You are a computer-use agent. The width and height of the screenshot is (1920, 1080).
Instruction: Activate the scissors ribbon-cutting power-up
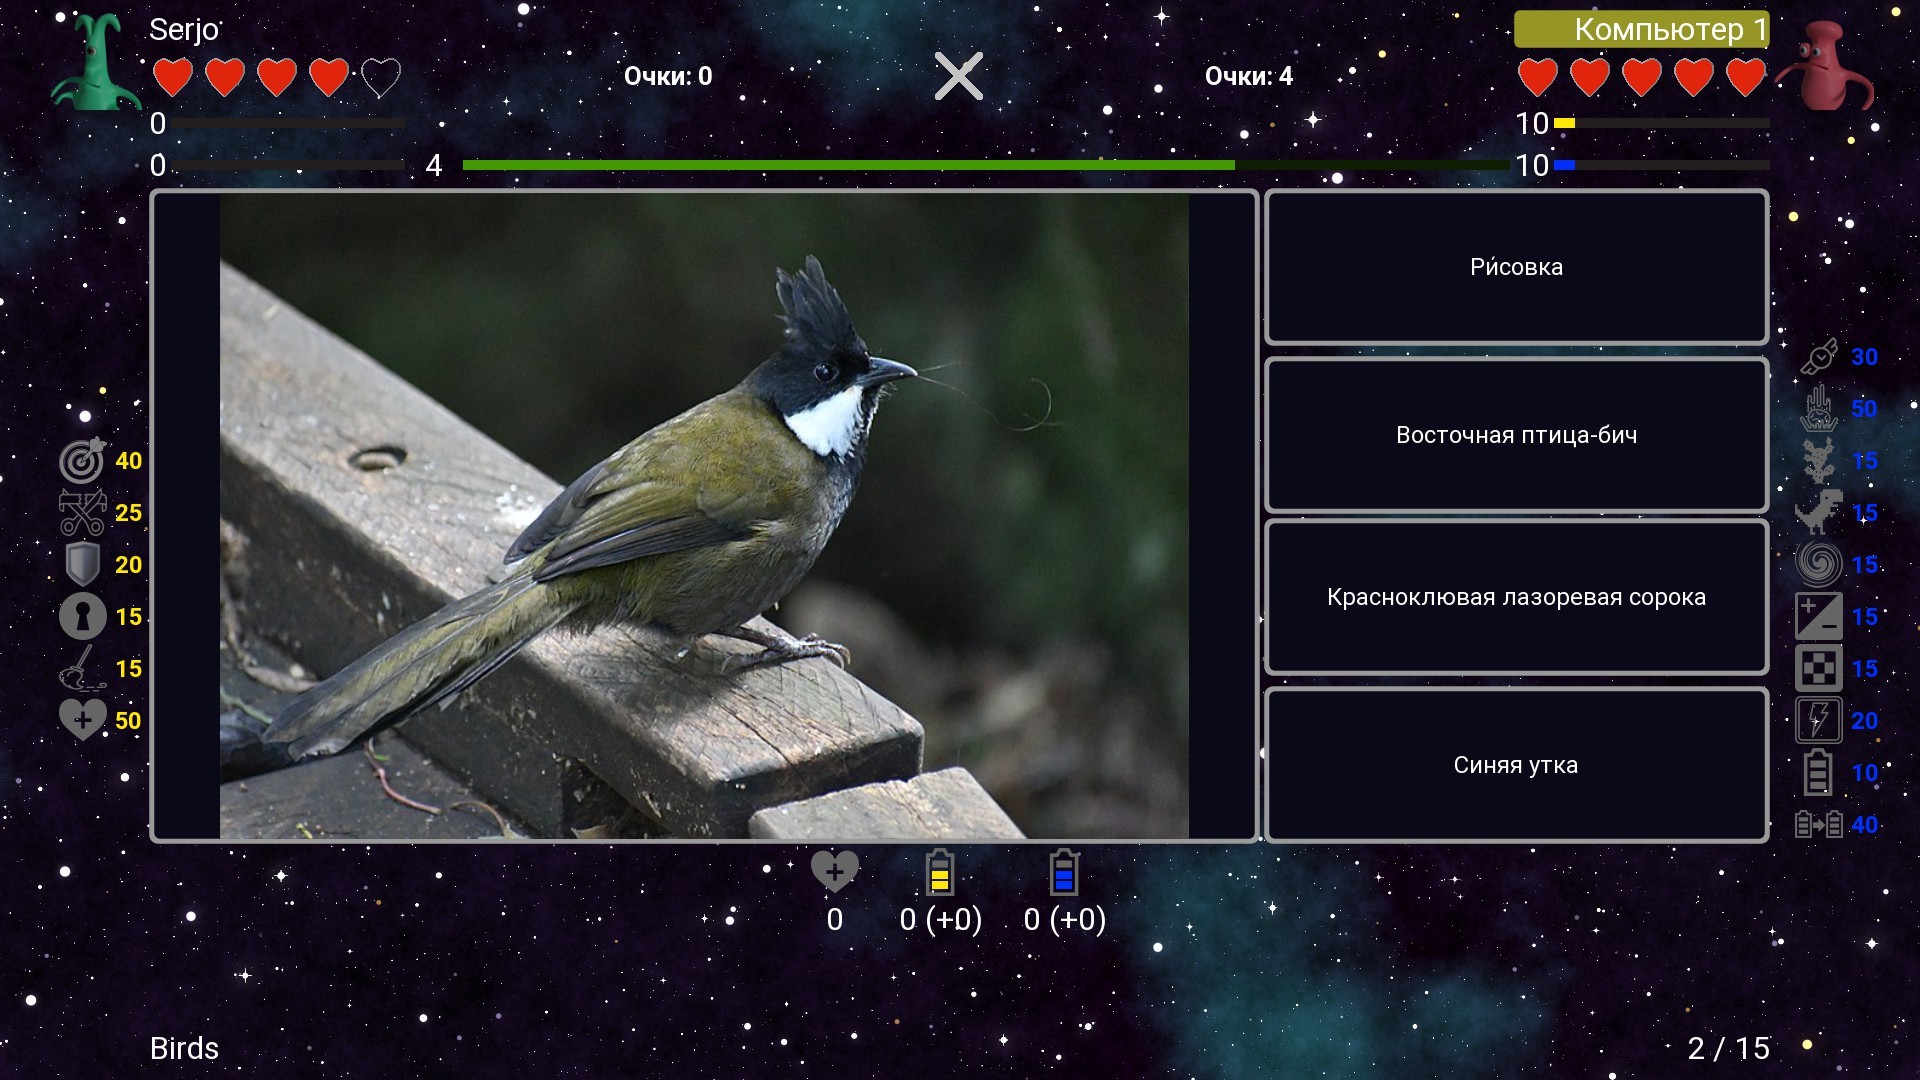[x=82, y=513]
